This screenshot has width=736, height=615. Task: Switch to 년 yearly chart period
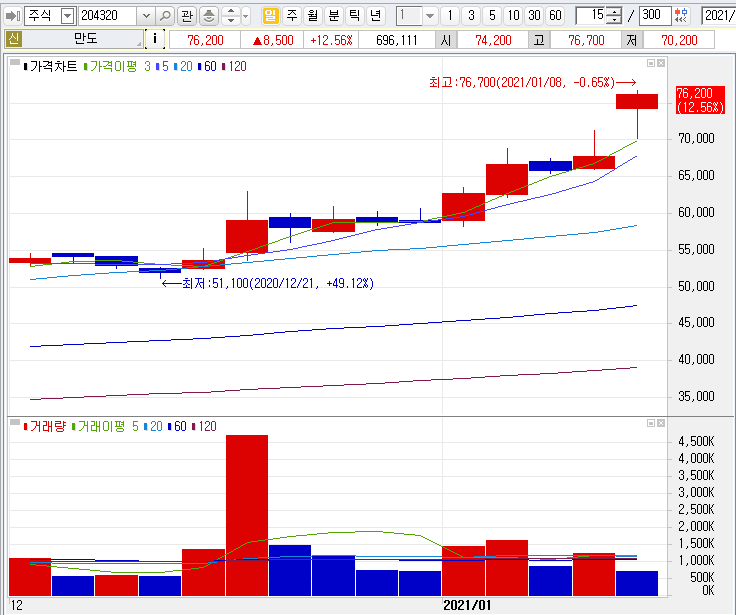pos(376,16)
